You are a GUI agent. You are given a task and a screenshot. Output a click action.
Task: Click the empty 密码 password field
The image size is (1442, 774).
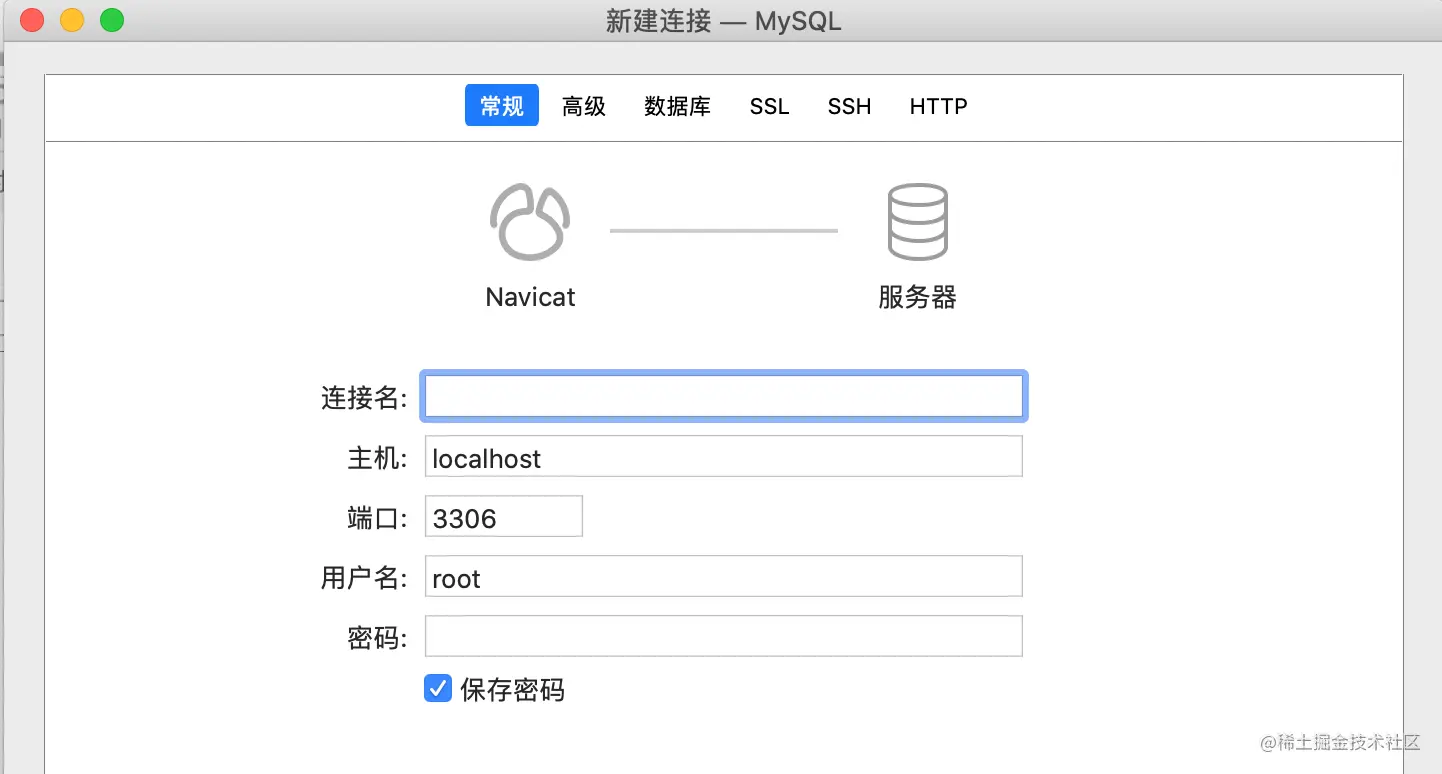pos(723,636)
